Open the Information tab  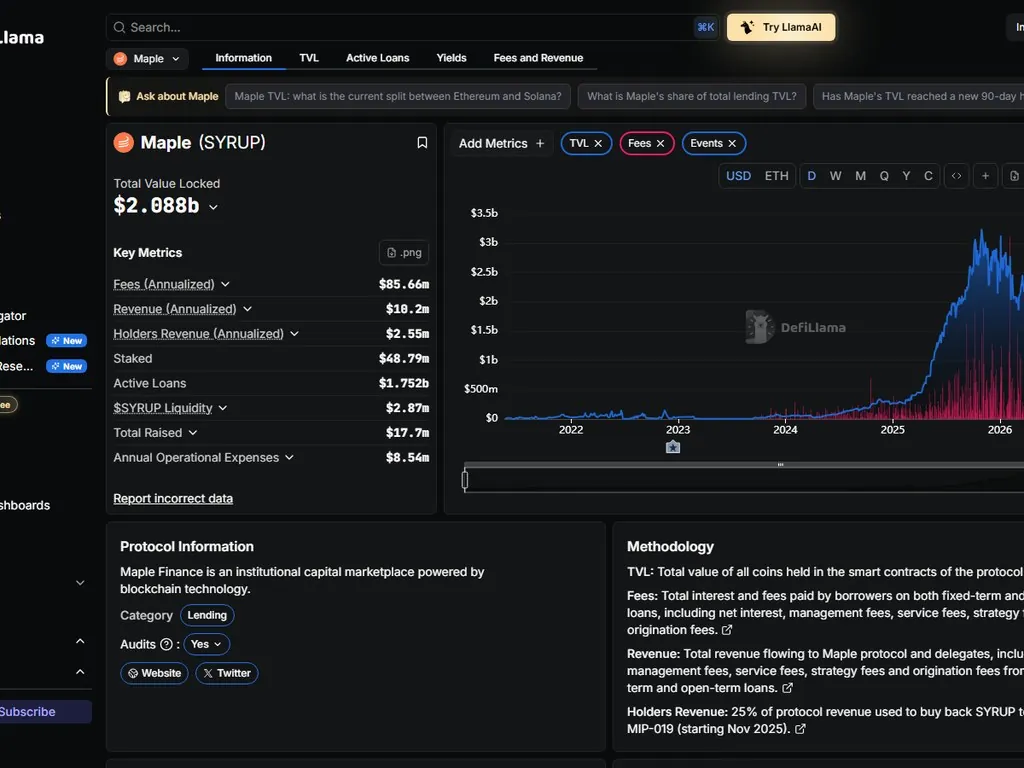pos(244,58)
